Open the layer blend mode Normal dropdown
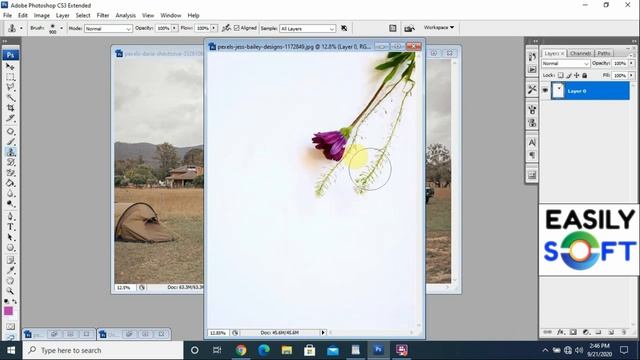Viewport: 640px width, 360px height. (565, 64)
